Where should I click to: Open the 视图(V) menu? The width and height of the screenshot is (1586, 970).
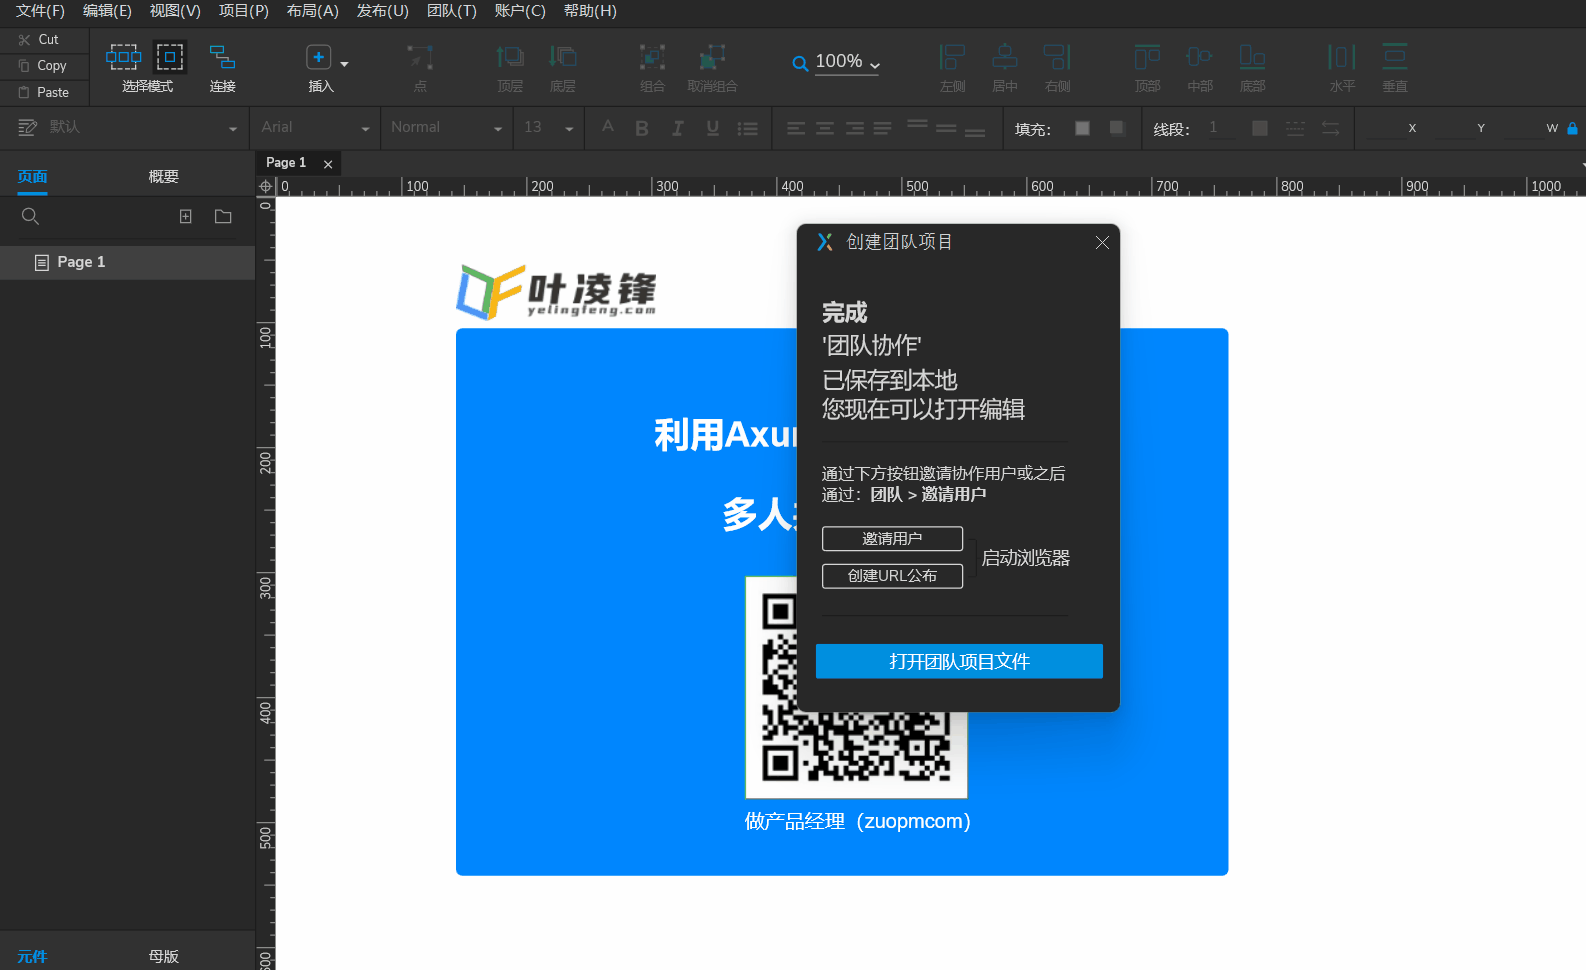pos(175,11)
